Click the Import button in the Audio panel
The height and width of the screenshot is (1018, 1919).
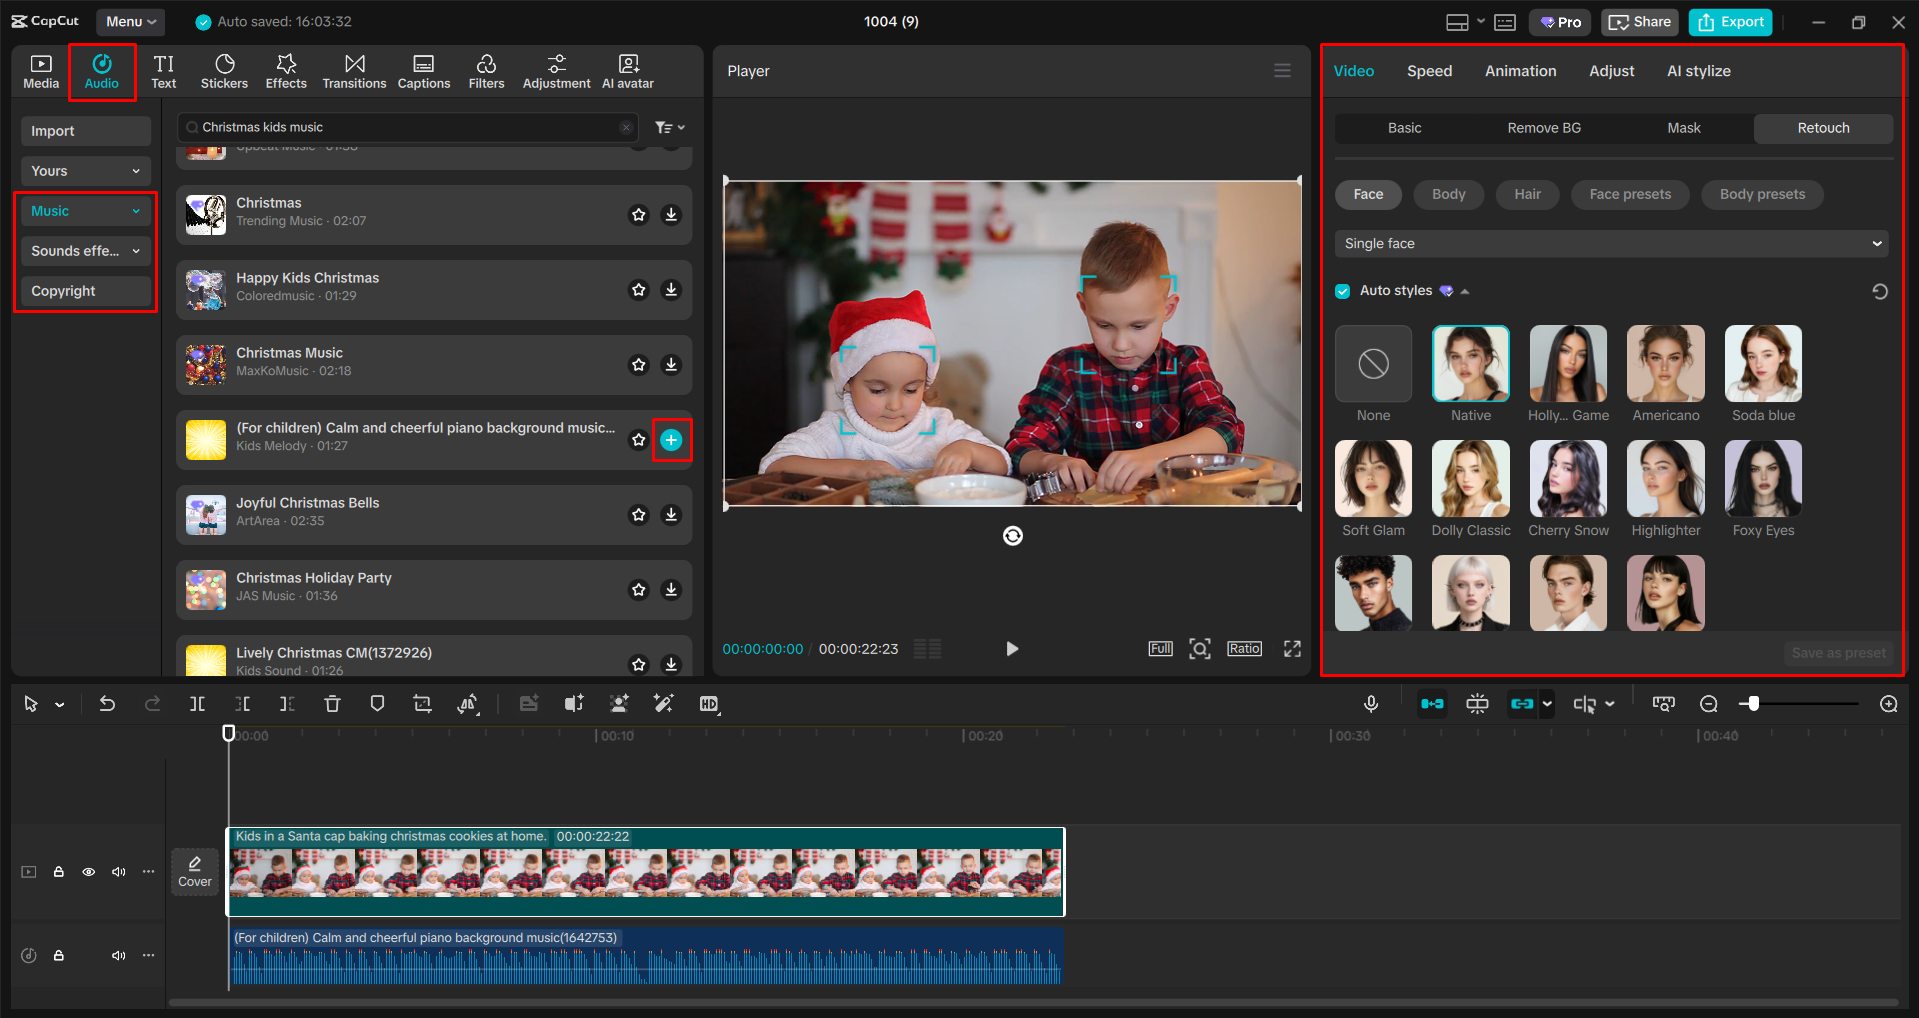coord(85,130)
